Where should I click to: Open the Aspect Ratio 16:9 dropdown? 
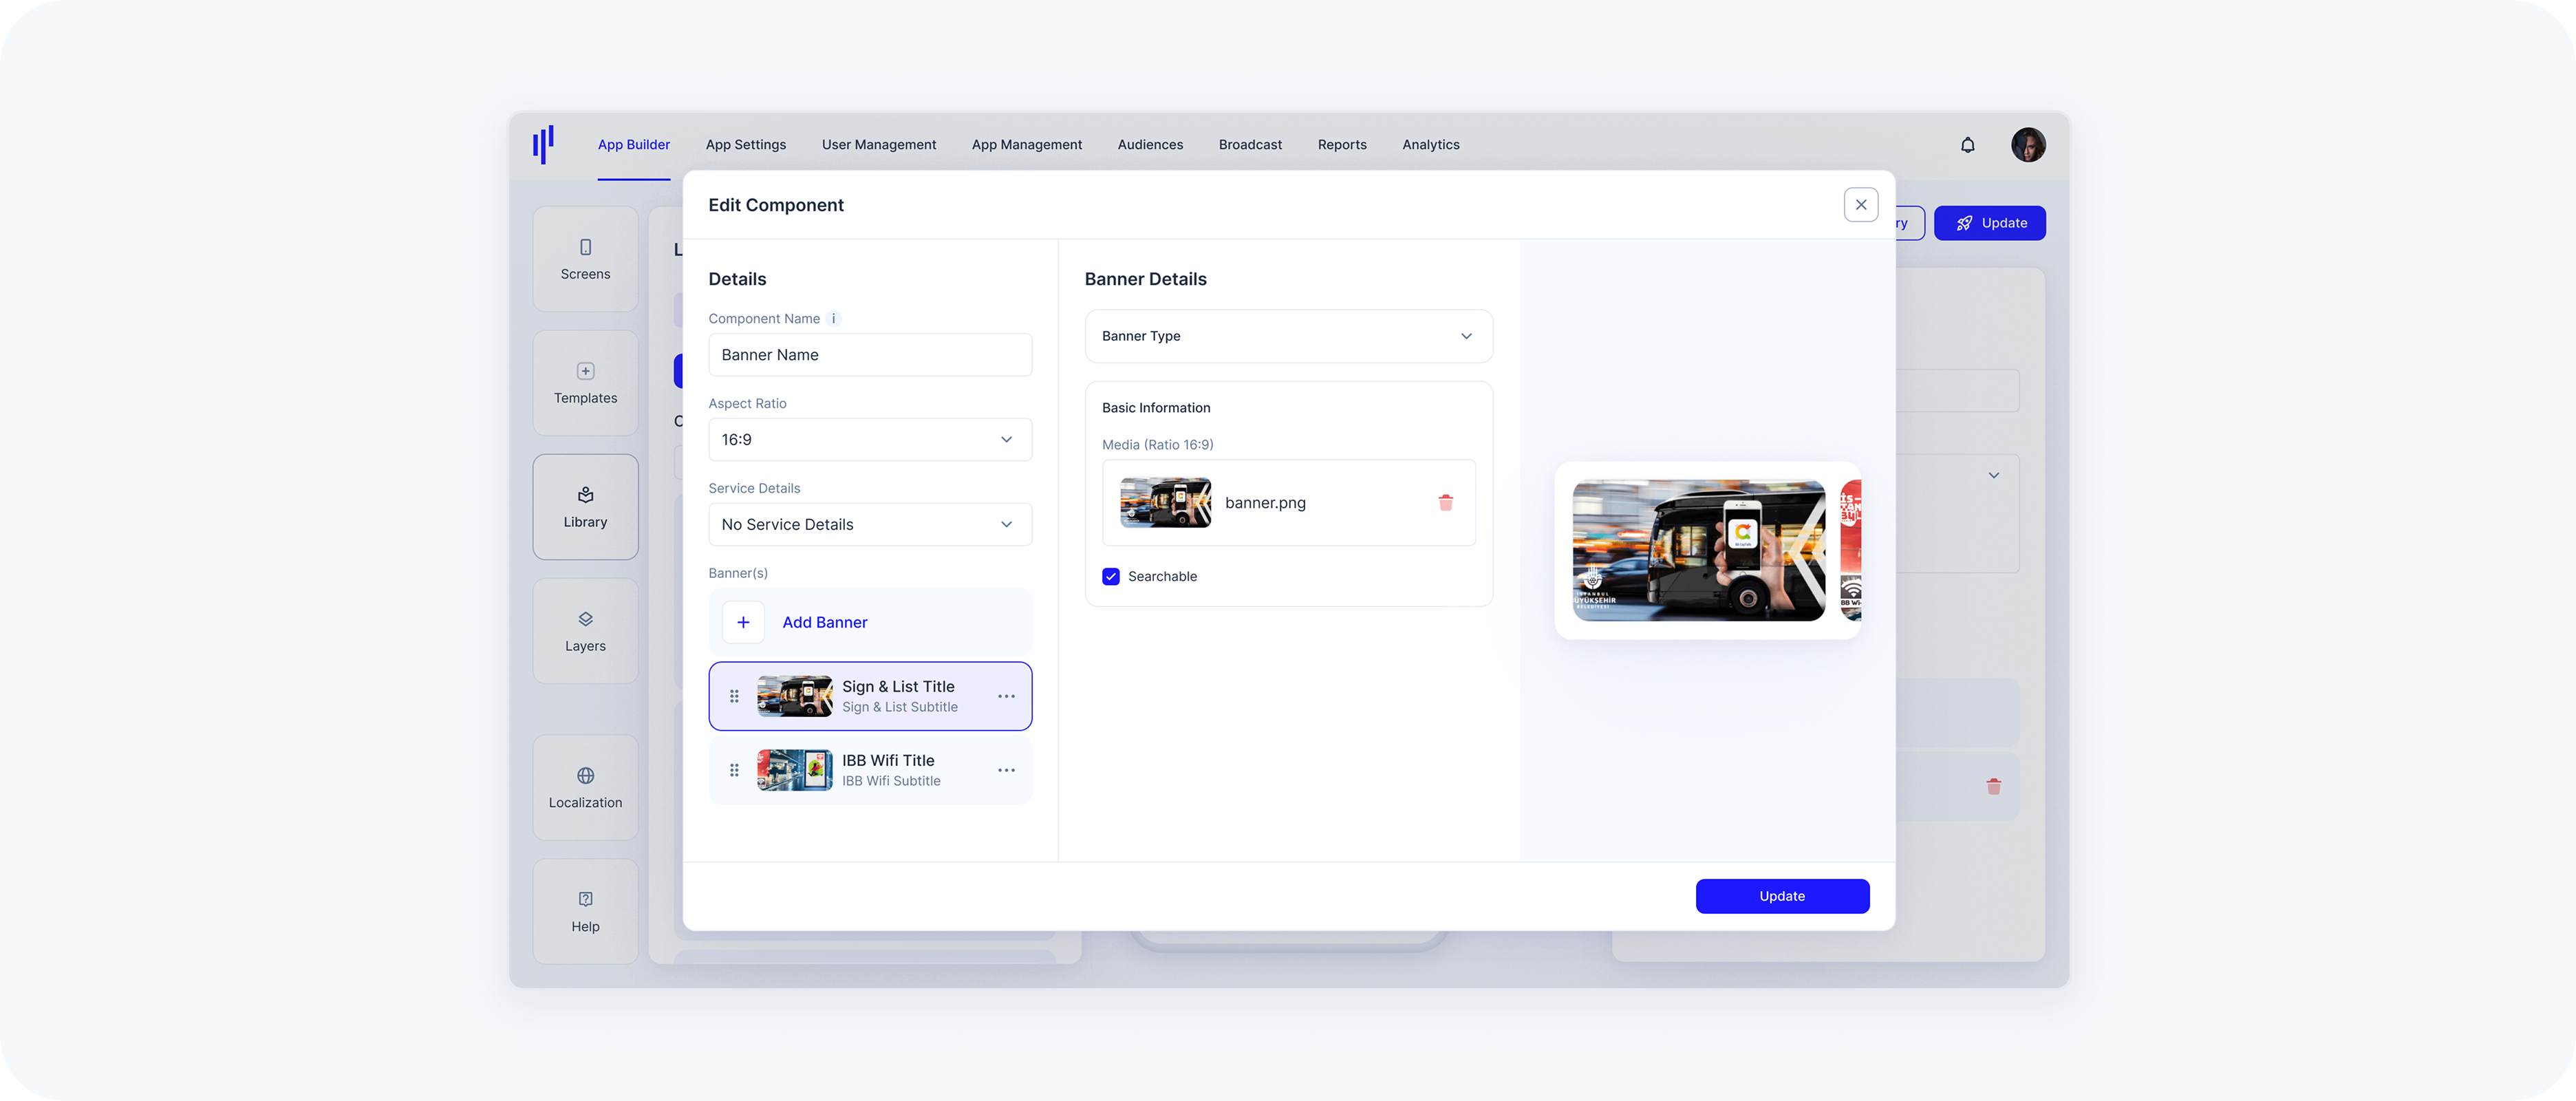pos(869,440)
